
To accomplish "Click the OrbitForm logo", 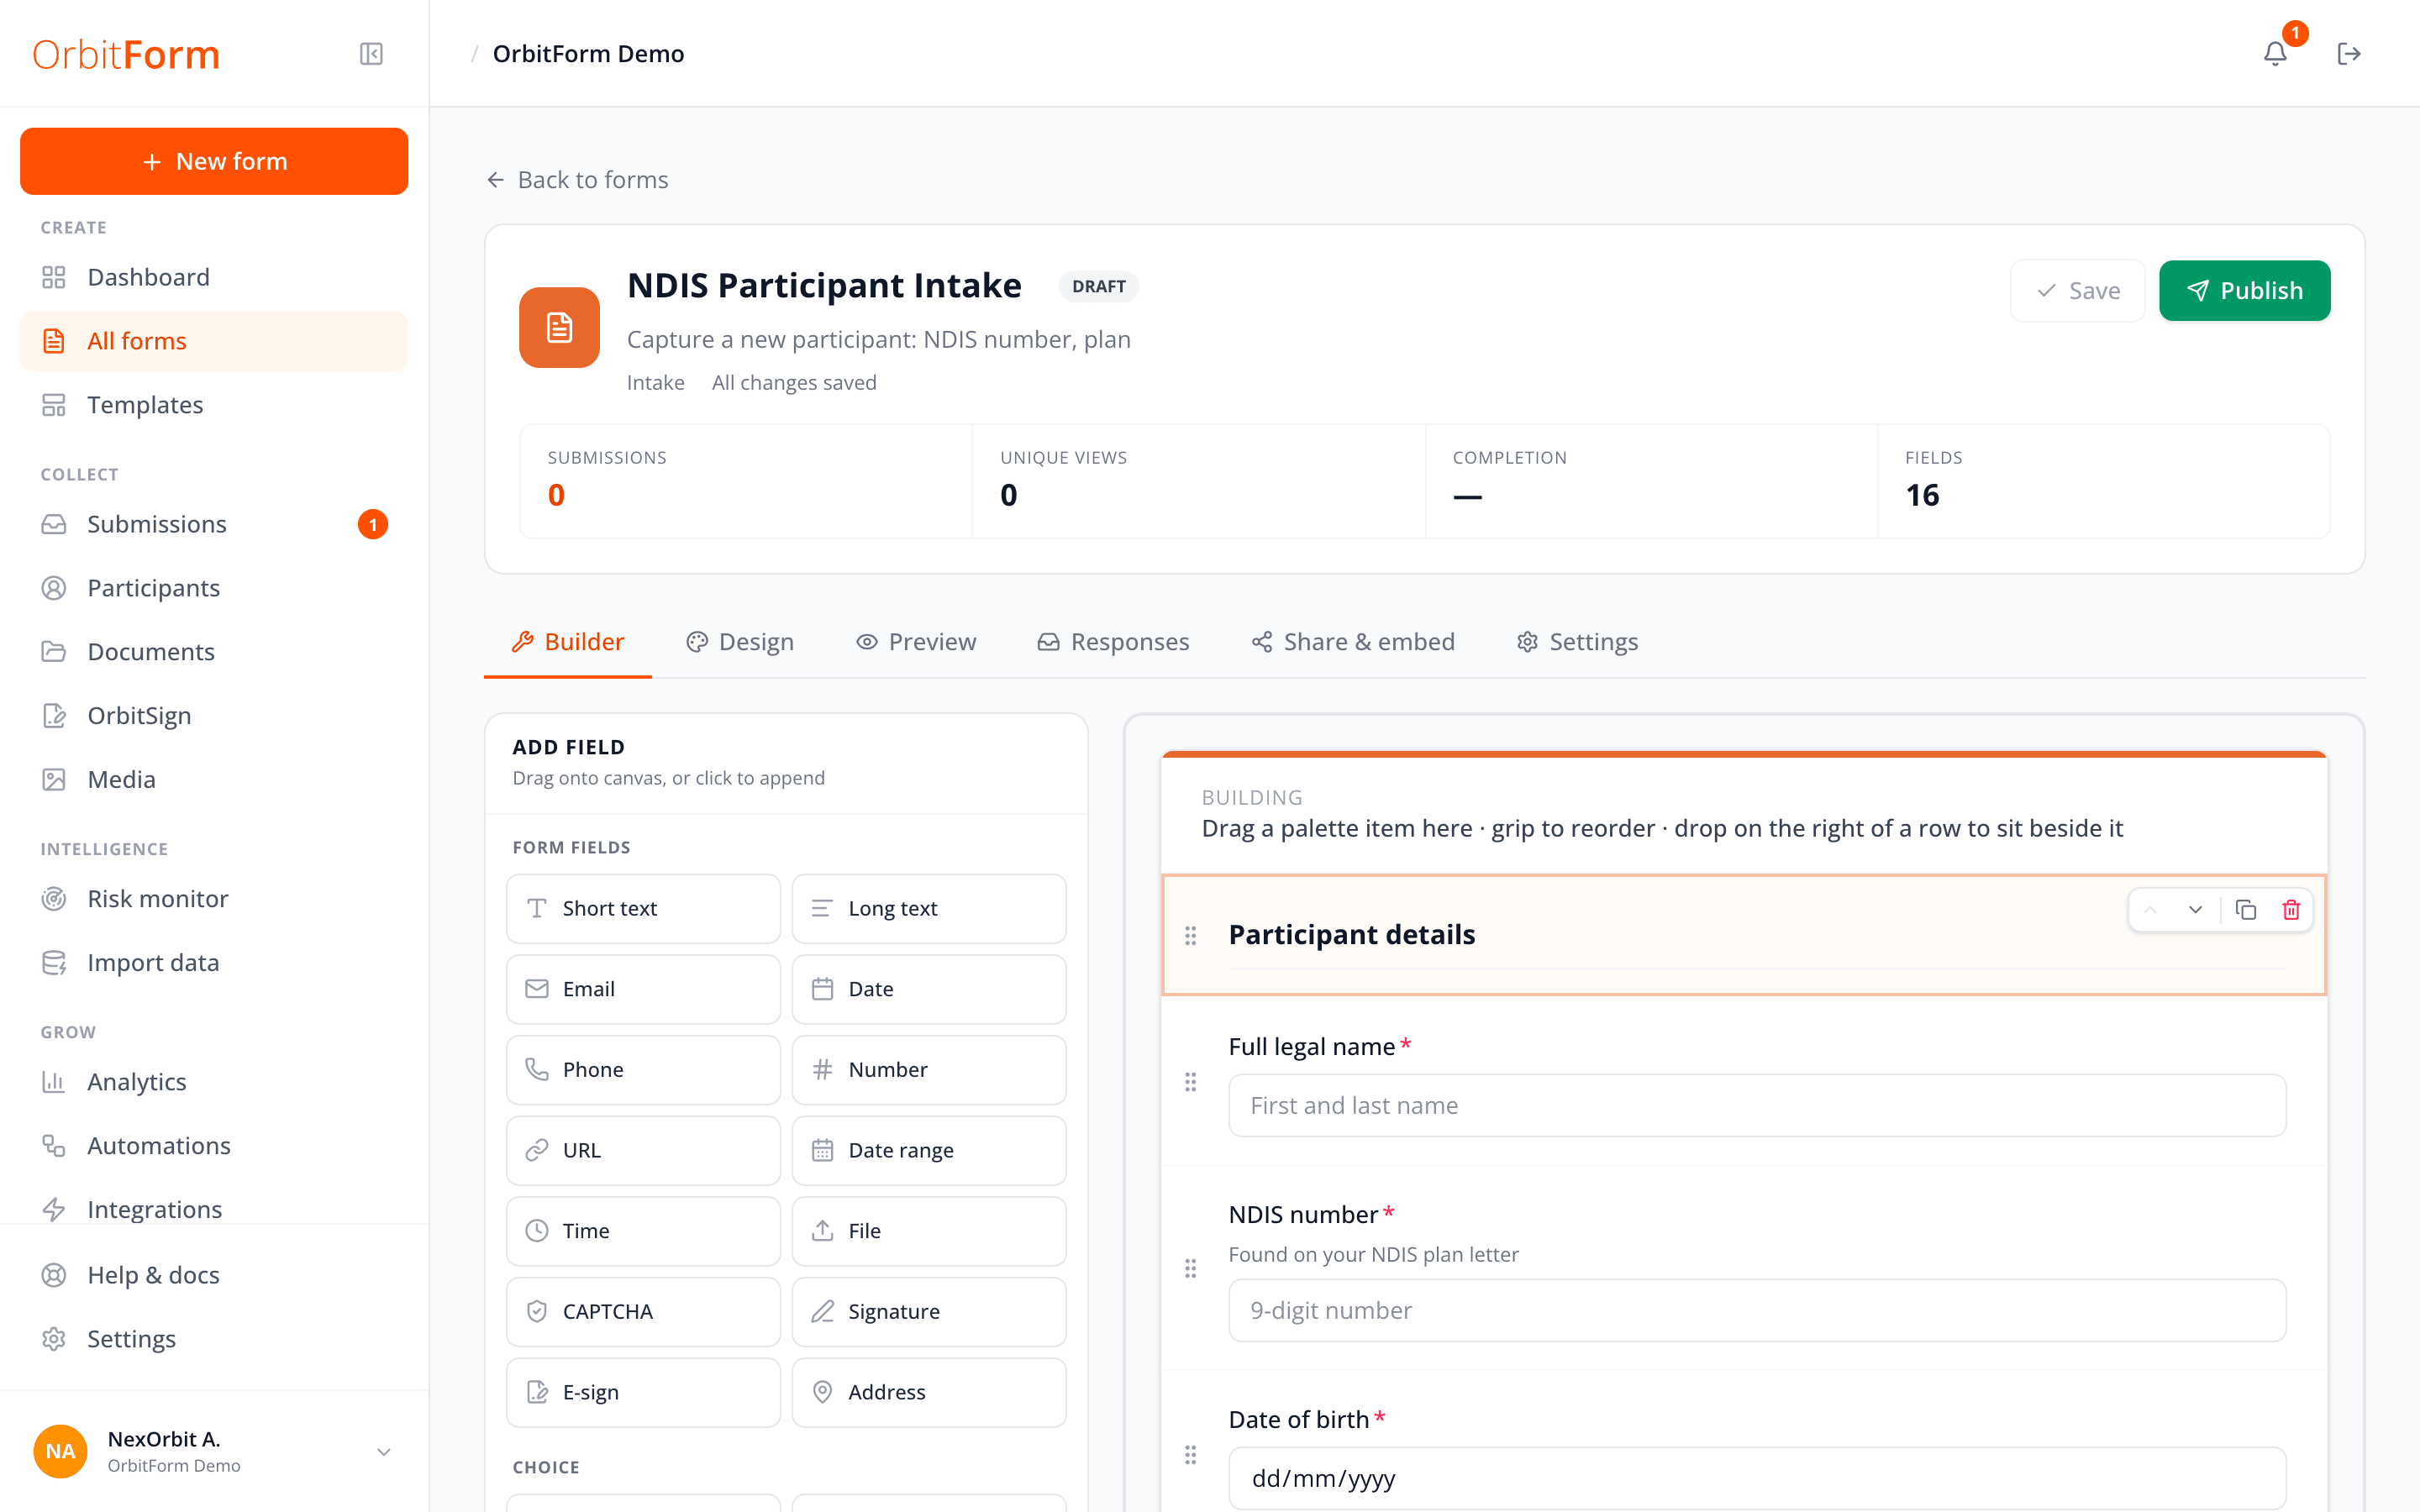I will 126,54.
